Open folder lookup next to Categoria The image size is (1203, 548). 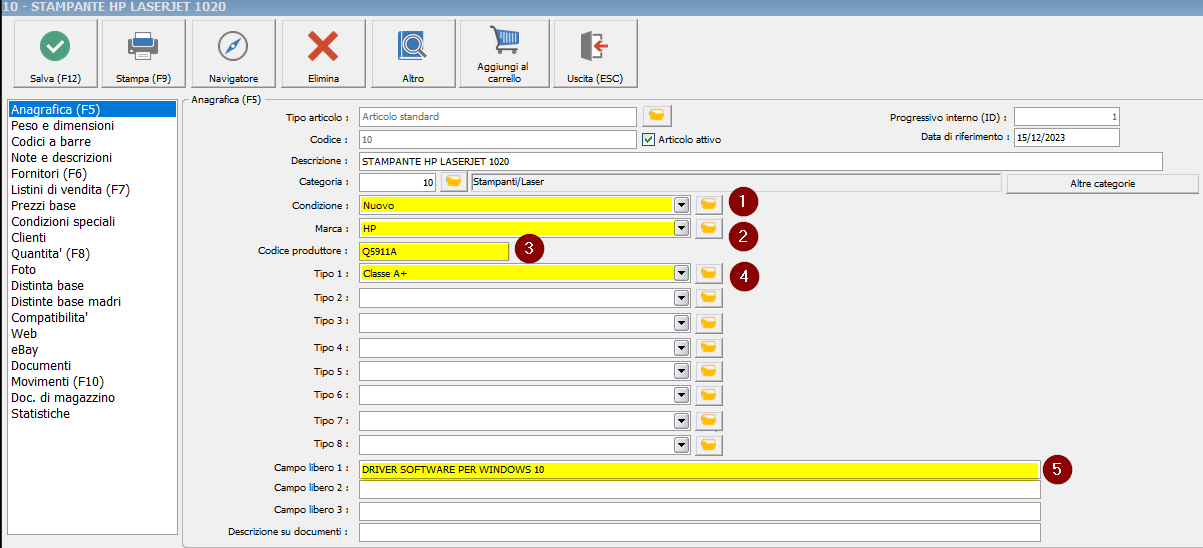click(454, 182)
